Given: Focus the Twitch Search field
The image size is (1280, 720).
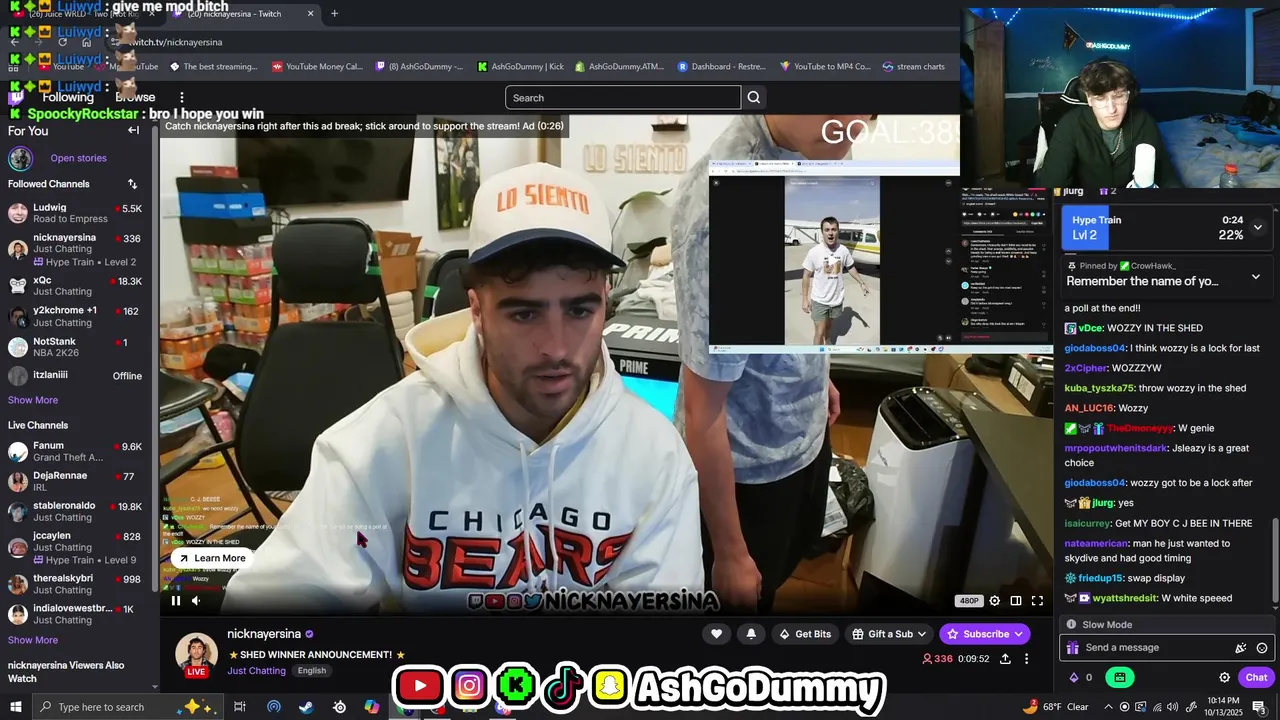Looking at the screenshot, I should 623,97.
